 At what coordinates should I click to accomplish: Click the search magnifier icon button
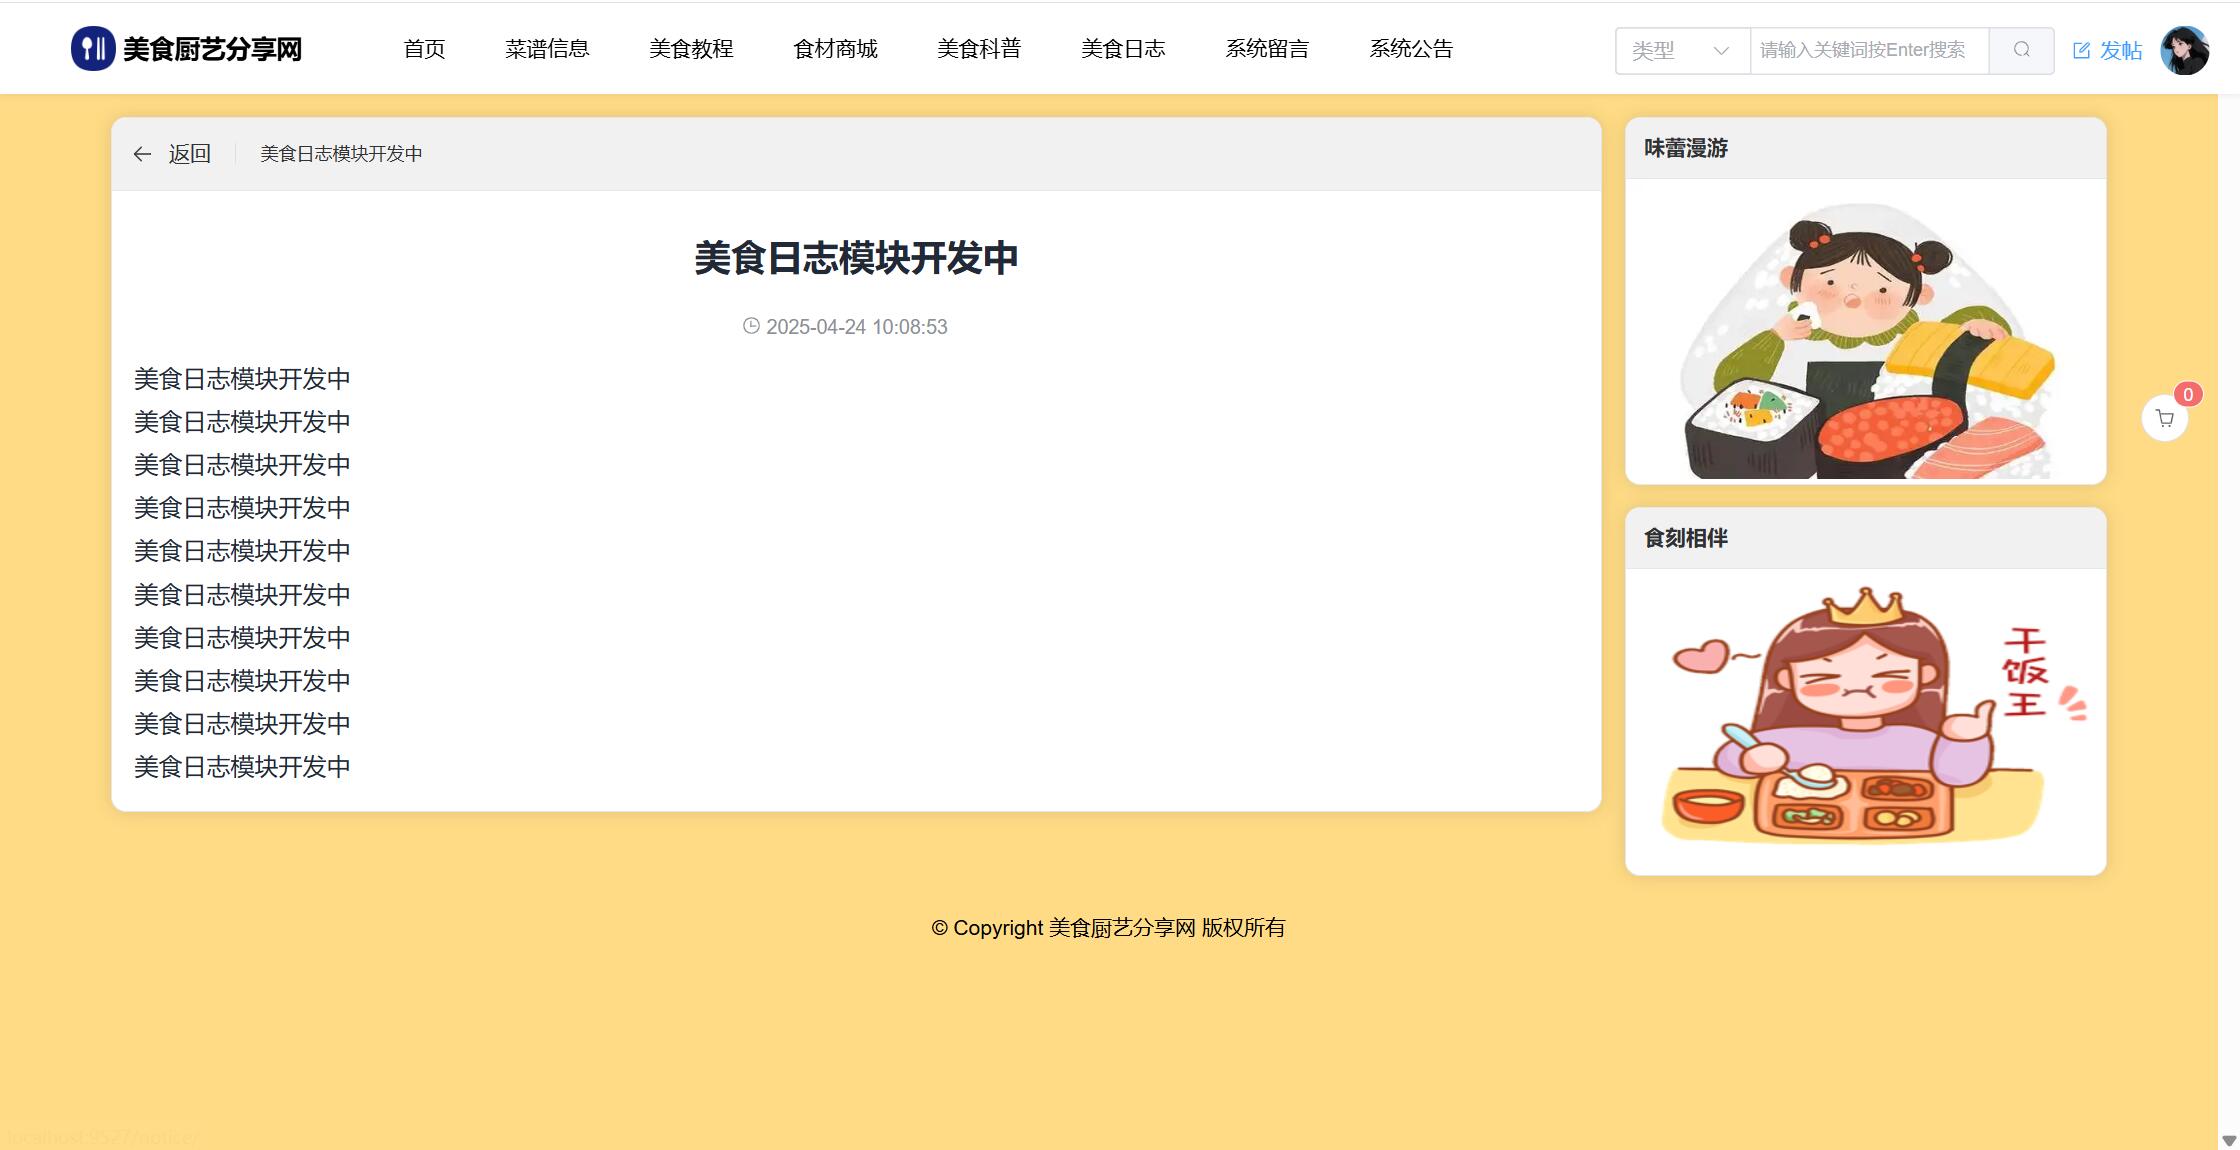point(2021,50)
